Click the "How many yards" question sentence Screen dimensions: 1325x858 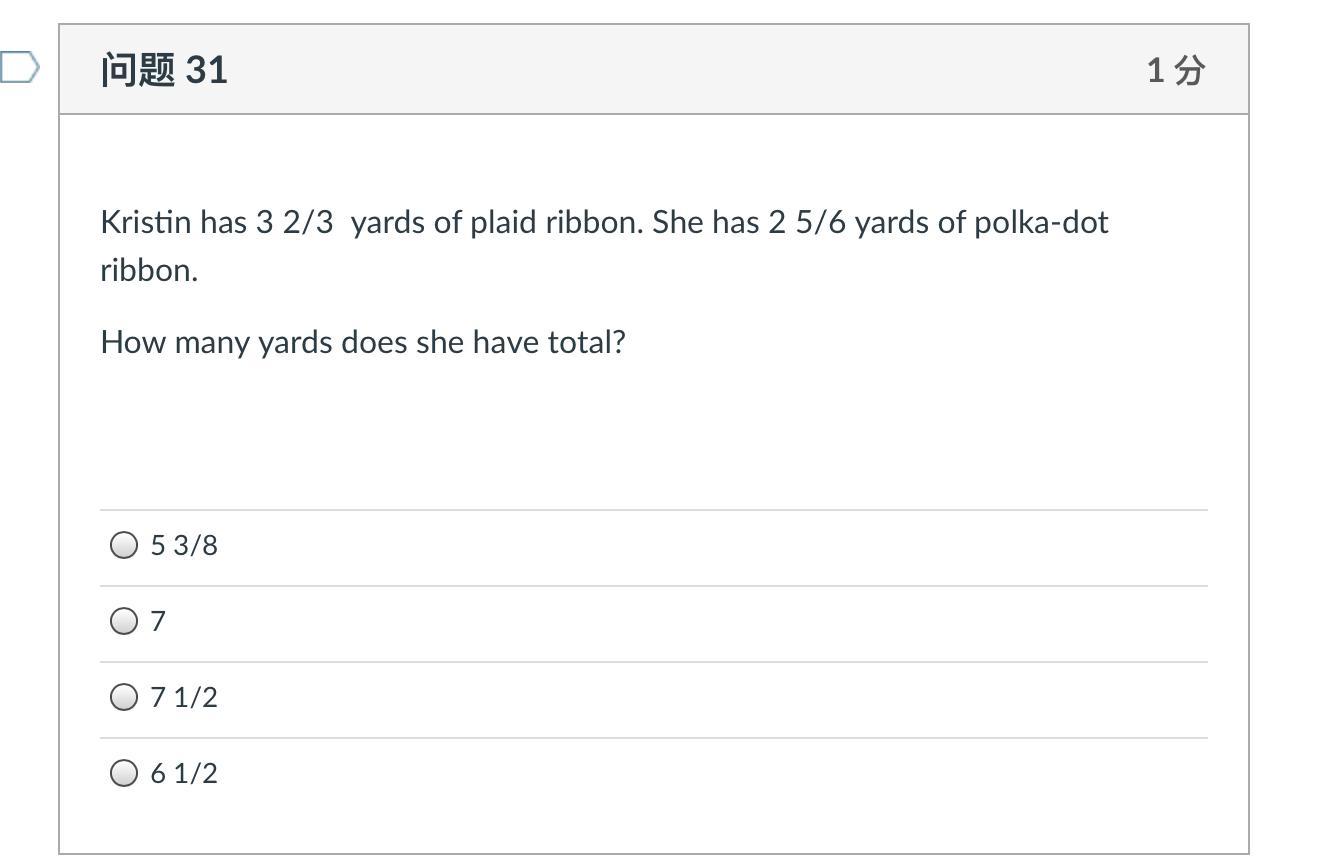[x=362, y=342]
